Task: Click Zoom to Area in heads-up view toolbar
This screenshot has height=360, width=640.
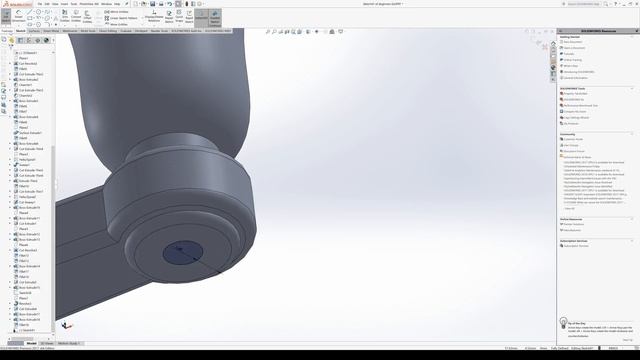Action: (274, 31)
